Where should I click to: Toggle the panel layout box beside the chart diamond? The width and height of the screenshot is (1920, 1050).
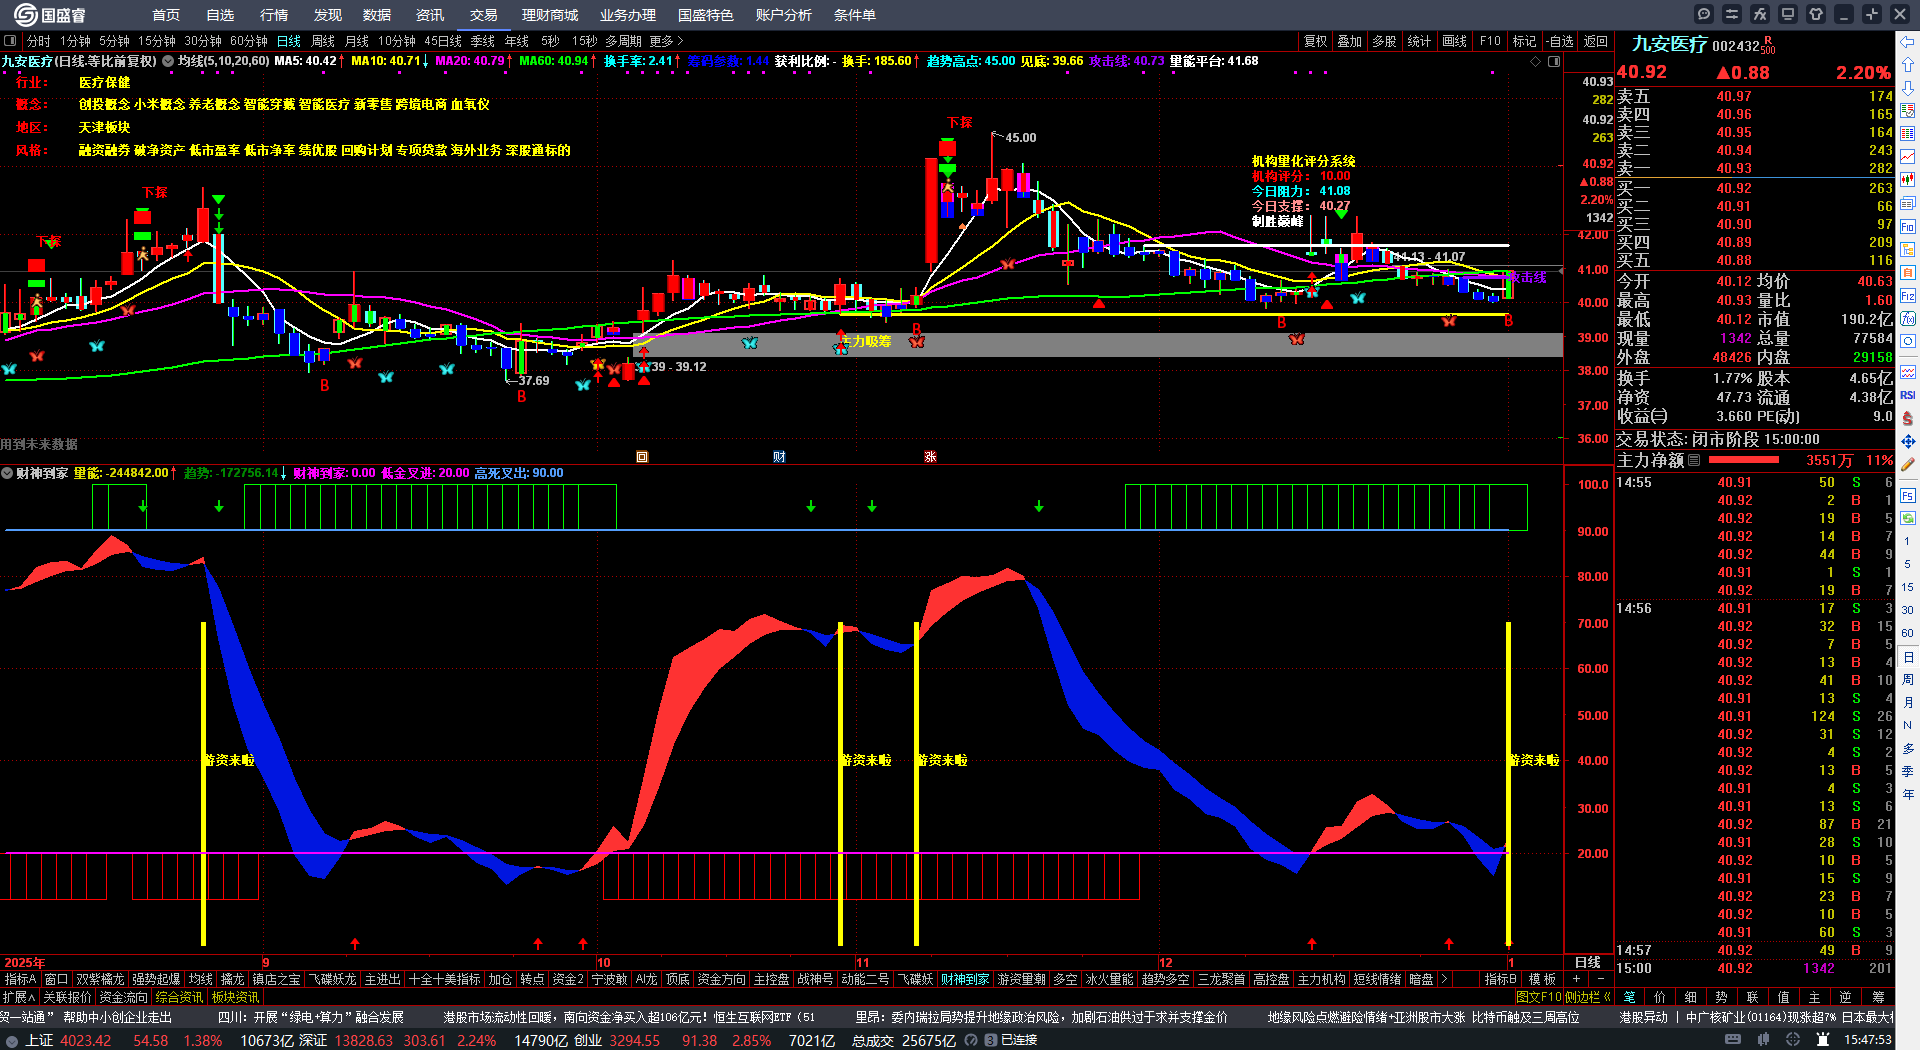1554,61
